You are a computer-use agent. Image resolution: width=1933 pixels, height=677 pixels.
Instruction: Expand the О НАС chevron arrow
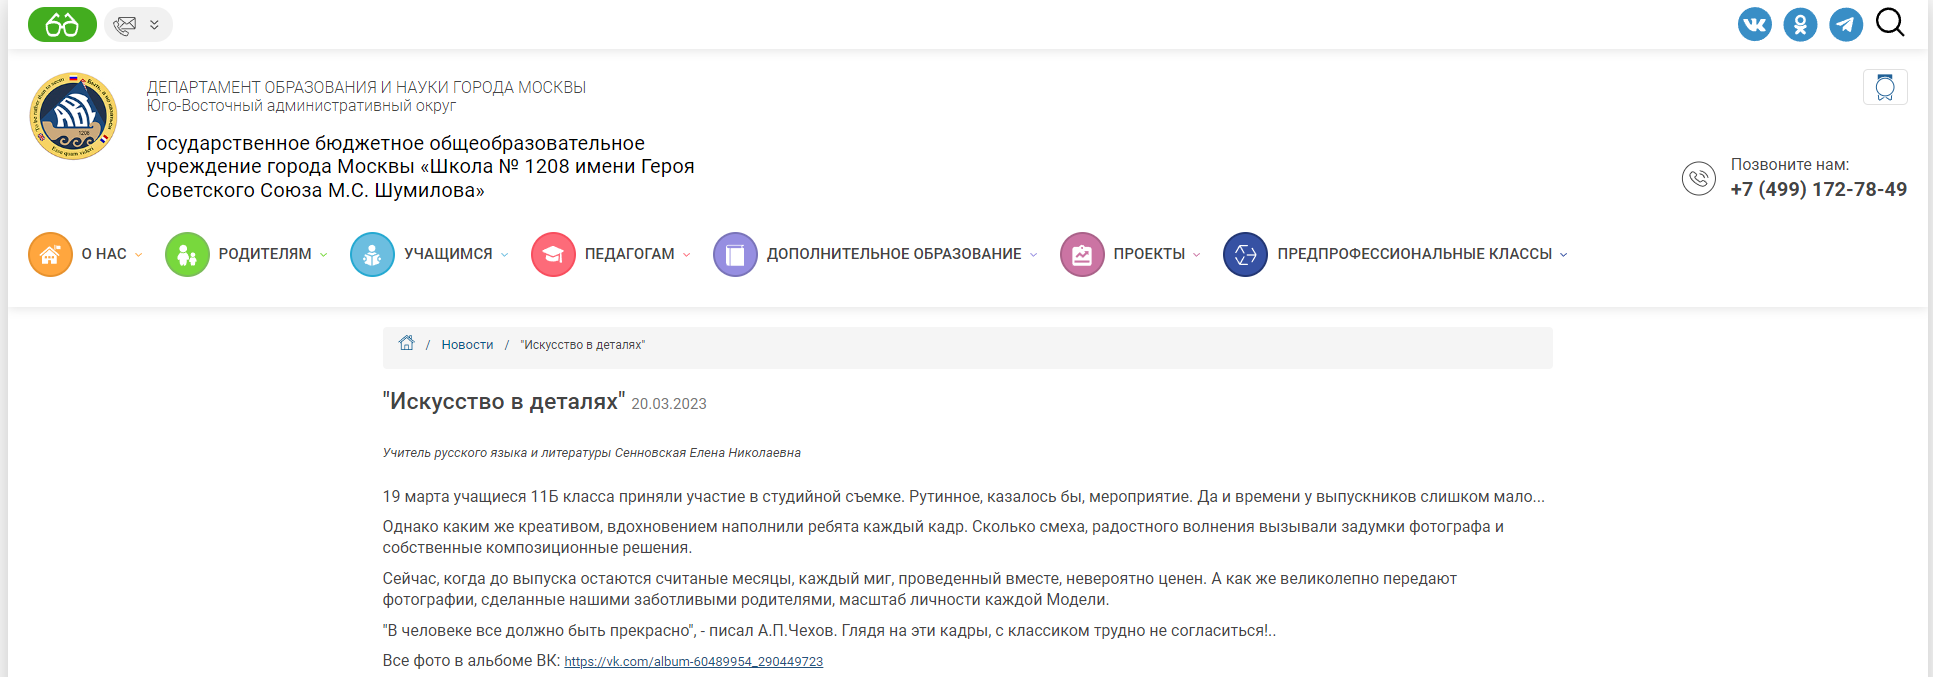click(139, 255)
